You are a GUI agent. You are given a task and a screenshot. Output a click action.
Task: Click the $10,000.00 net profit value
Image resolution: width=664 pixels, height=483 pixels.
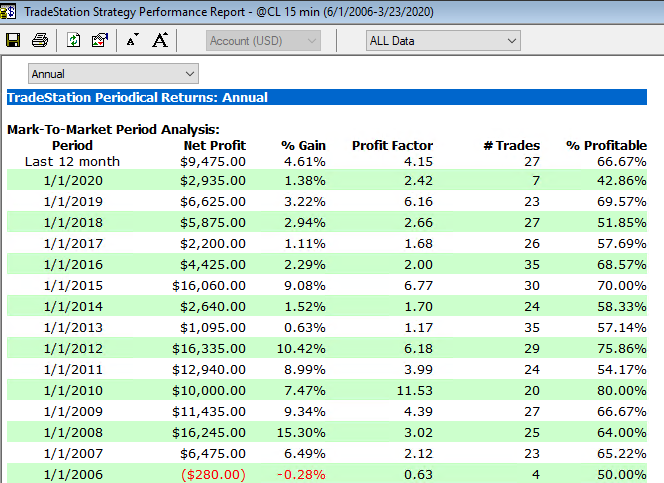tap(209, 391)
